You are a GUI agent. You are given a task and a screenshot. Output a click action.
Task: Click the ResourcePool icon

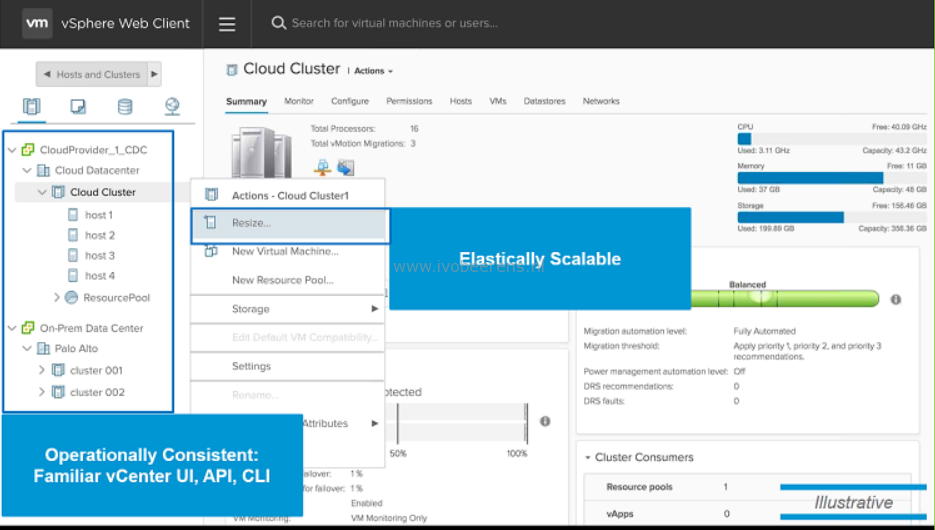click(71, 297)
